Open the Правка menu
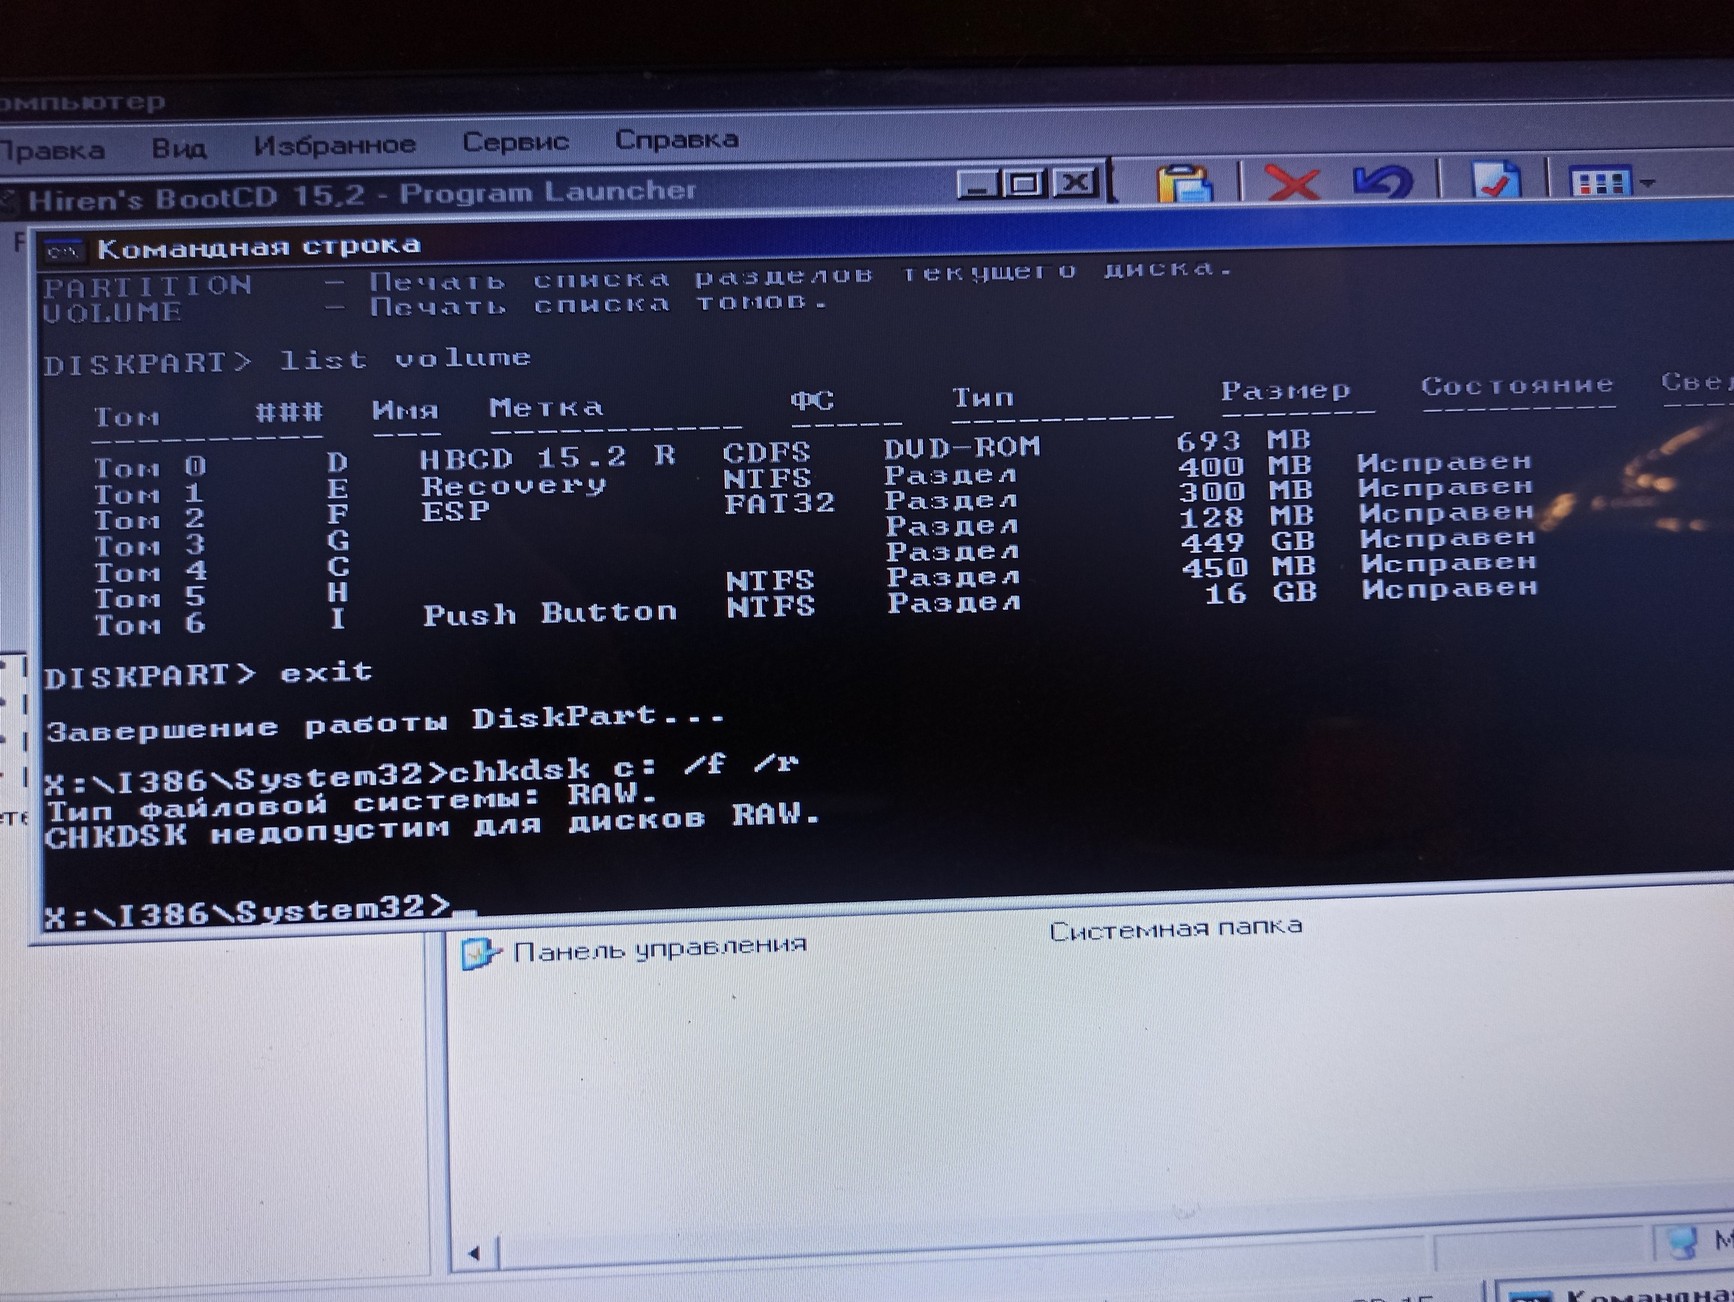Screen dimensions: 1734x1302 pyautogui.click(x=52, y=150)
